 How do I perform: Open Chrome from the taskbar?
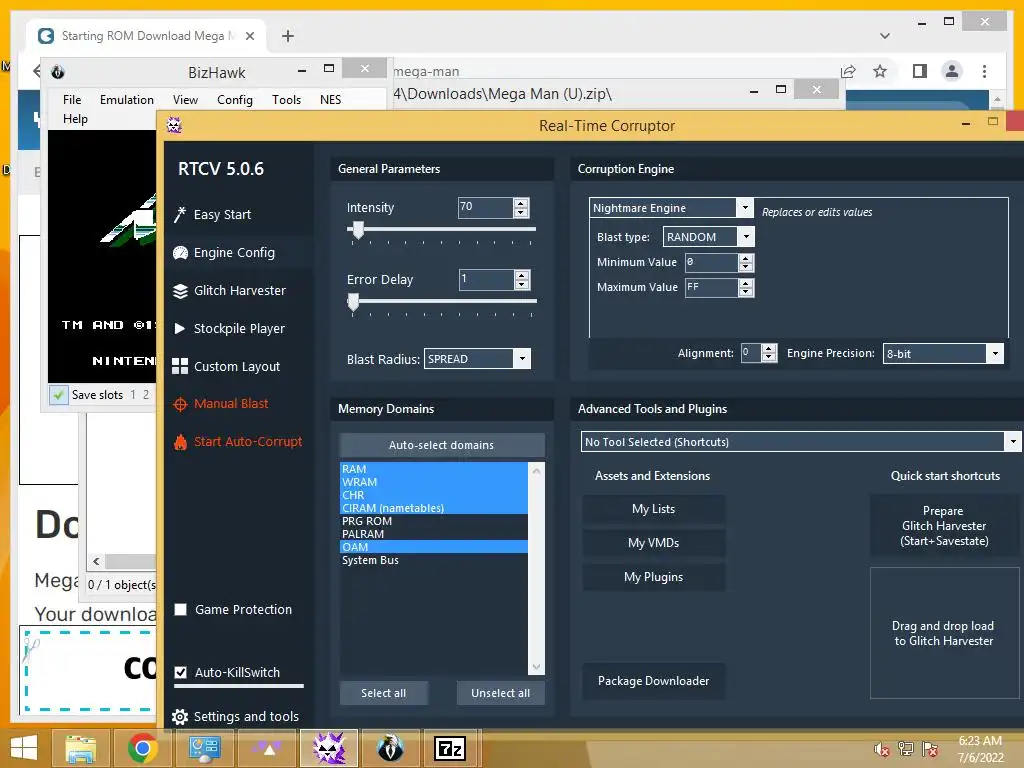click(x=142, y=748)
